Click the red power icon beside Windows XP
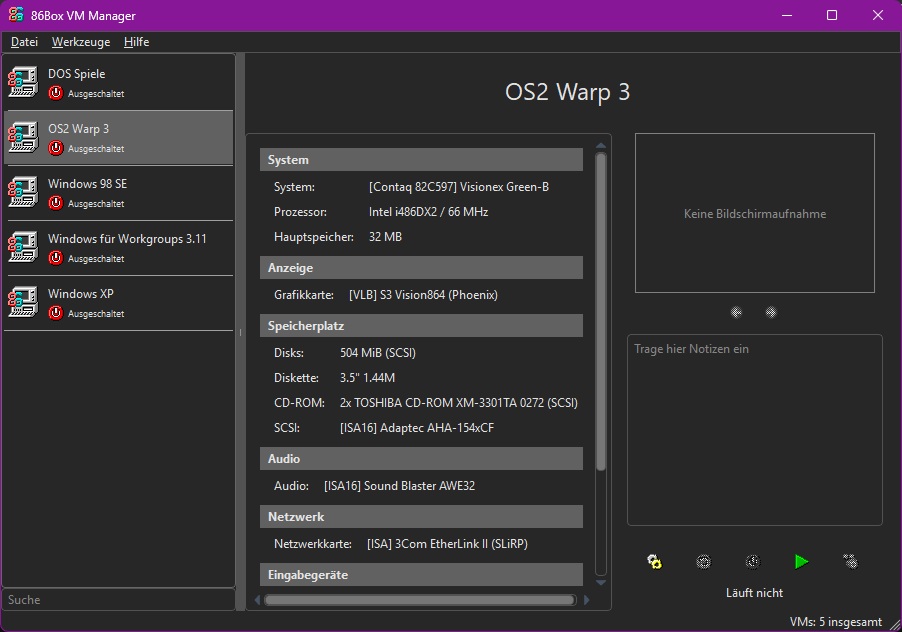The image size is (902, 632). 57,313
